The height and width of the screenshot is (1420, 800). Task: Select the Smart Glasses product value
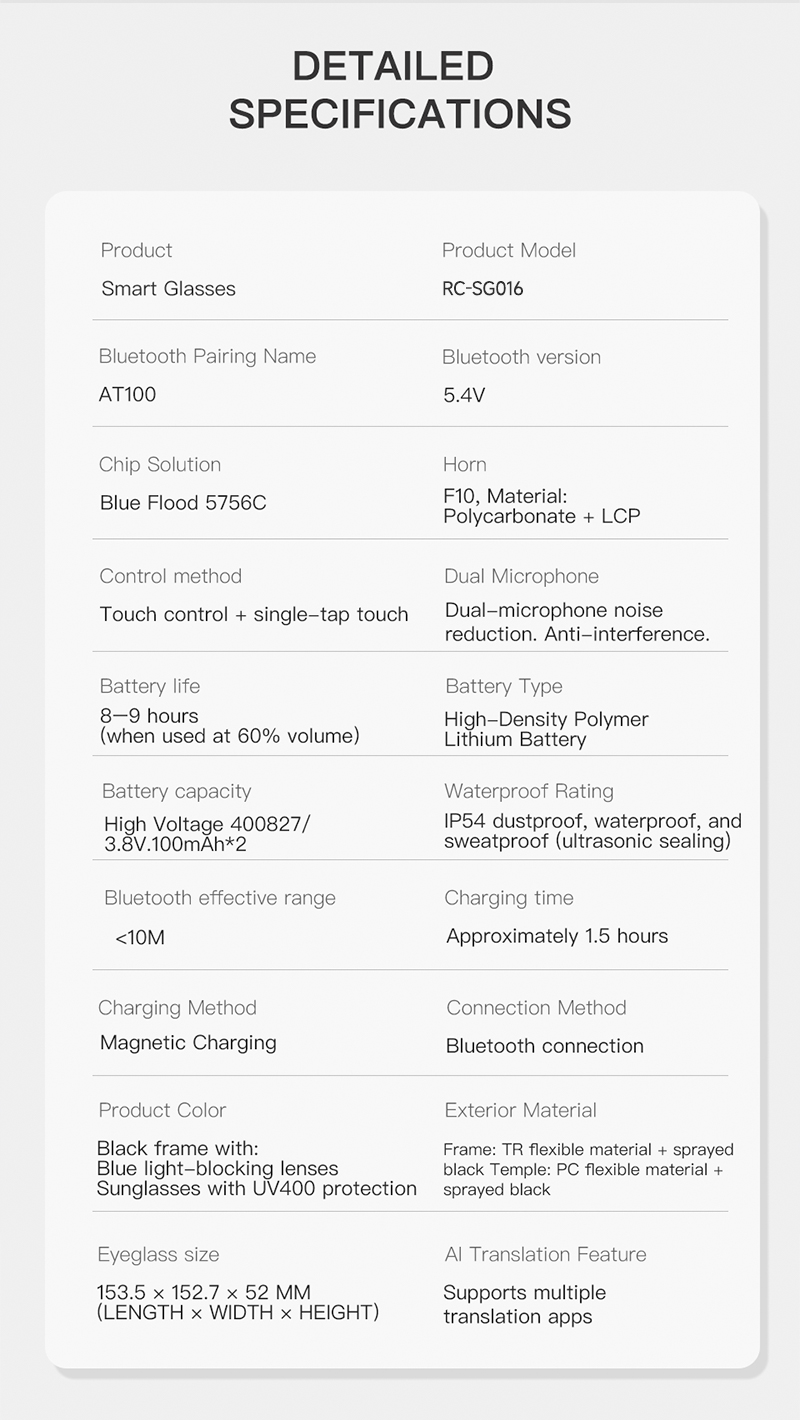(x=168, y=289)
